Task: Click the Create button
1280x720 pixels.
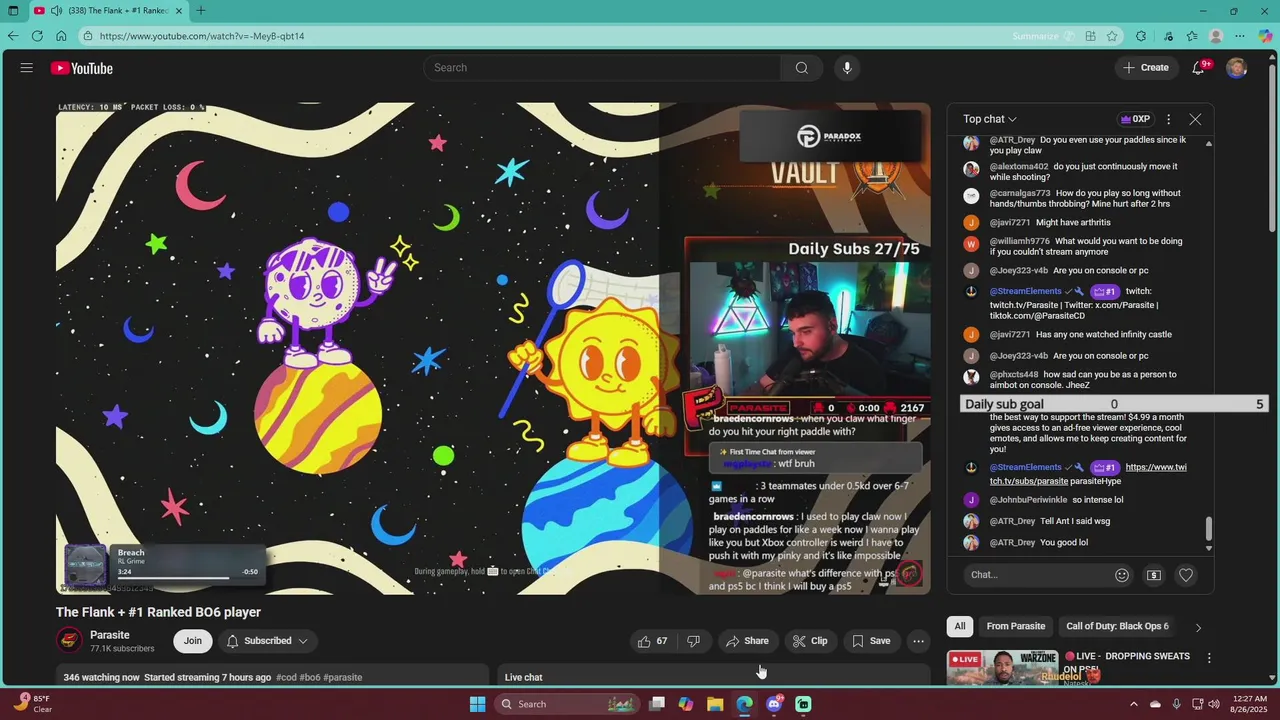Action: 1146,68
